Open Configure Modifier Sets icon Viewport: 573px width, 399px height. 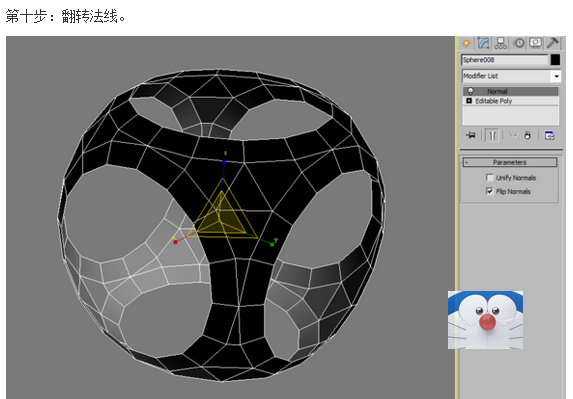coord(549,136)
